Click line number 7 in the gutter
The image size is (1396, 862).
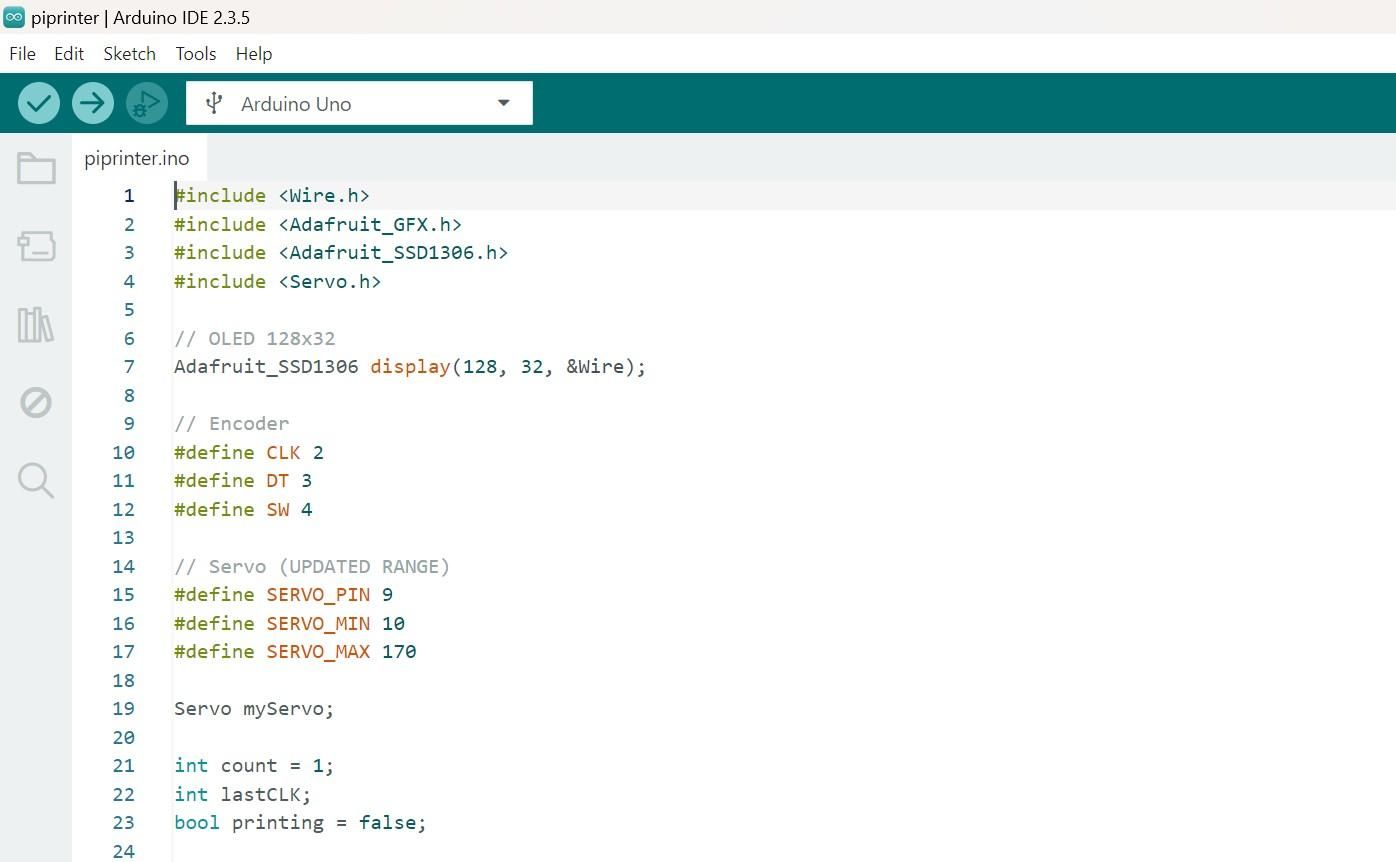point(129,367)
